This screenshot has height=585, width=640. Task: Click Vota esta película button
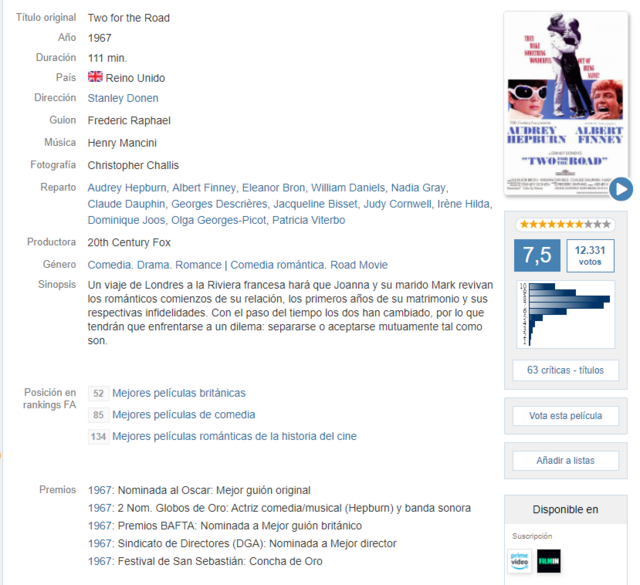pyautogui.click(x=565, y=416)
